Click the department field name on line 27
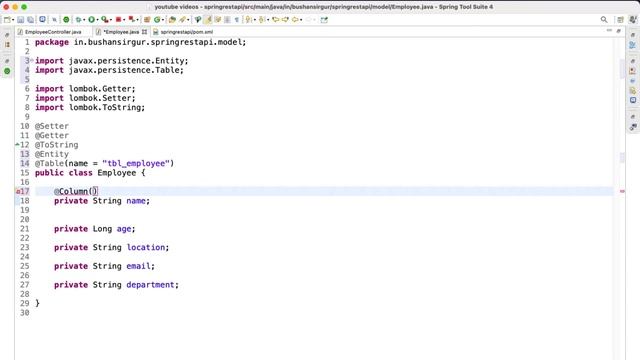Screen dimensions: 640x360 click(x=150, y=285)
